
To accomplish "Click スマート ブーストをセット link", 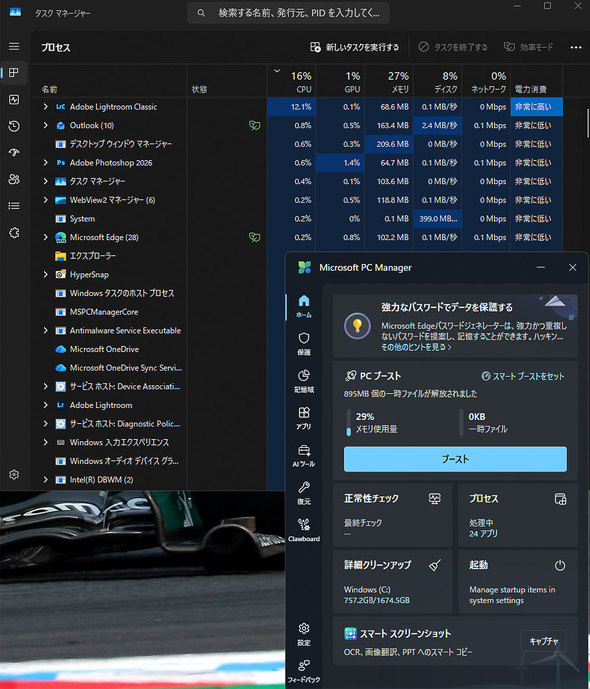I will point(523,376).
